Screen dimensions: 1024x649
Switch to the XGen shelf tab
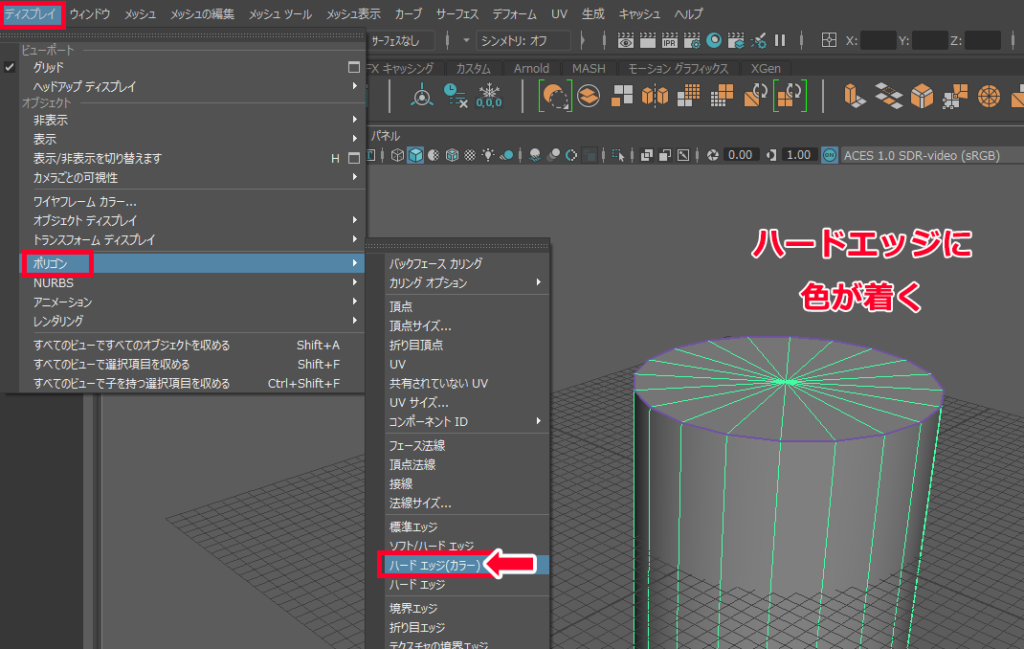click(765, 69)
